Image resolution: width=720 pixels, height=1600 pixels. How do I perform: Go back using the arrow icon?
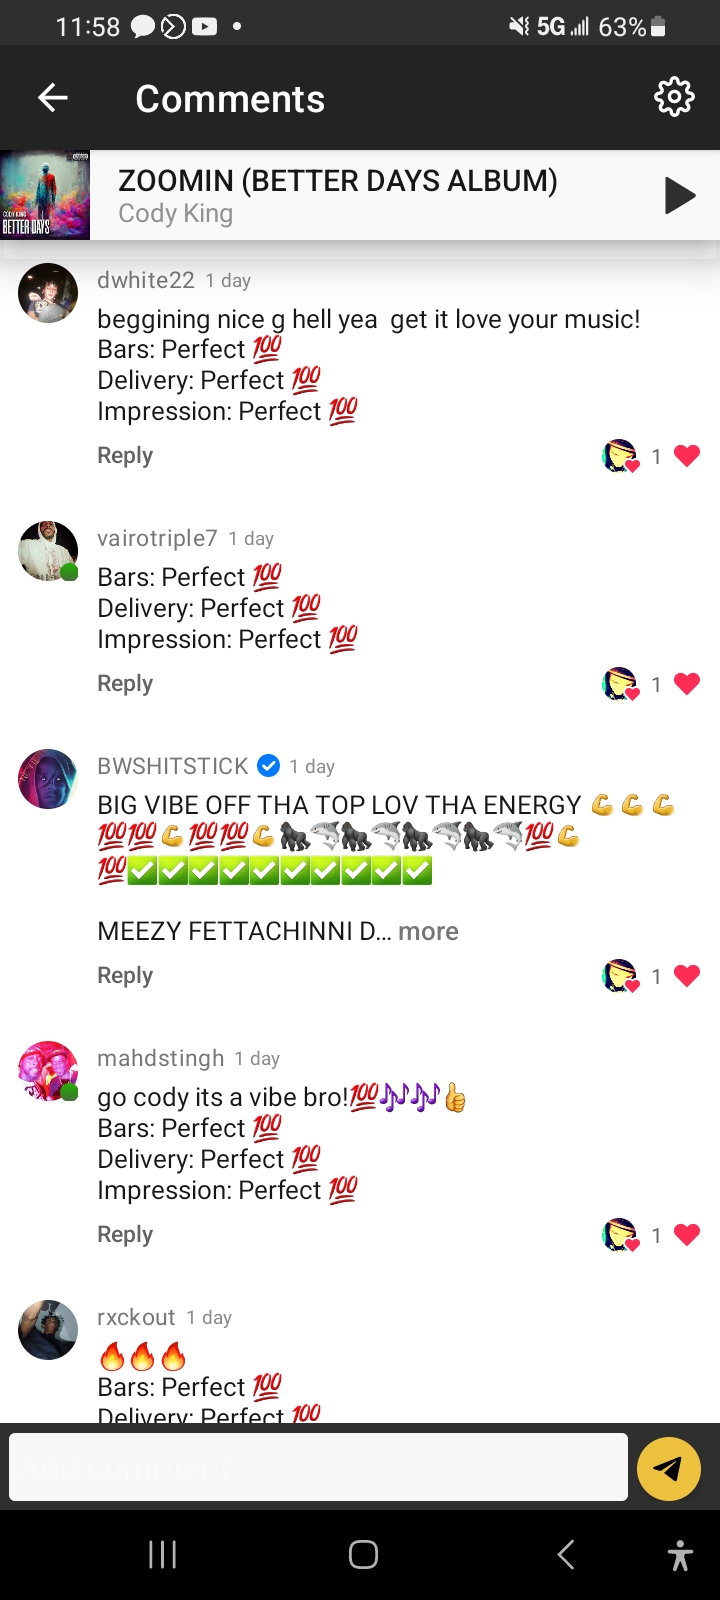[52, 98]
